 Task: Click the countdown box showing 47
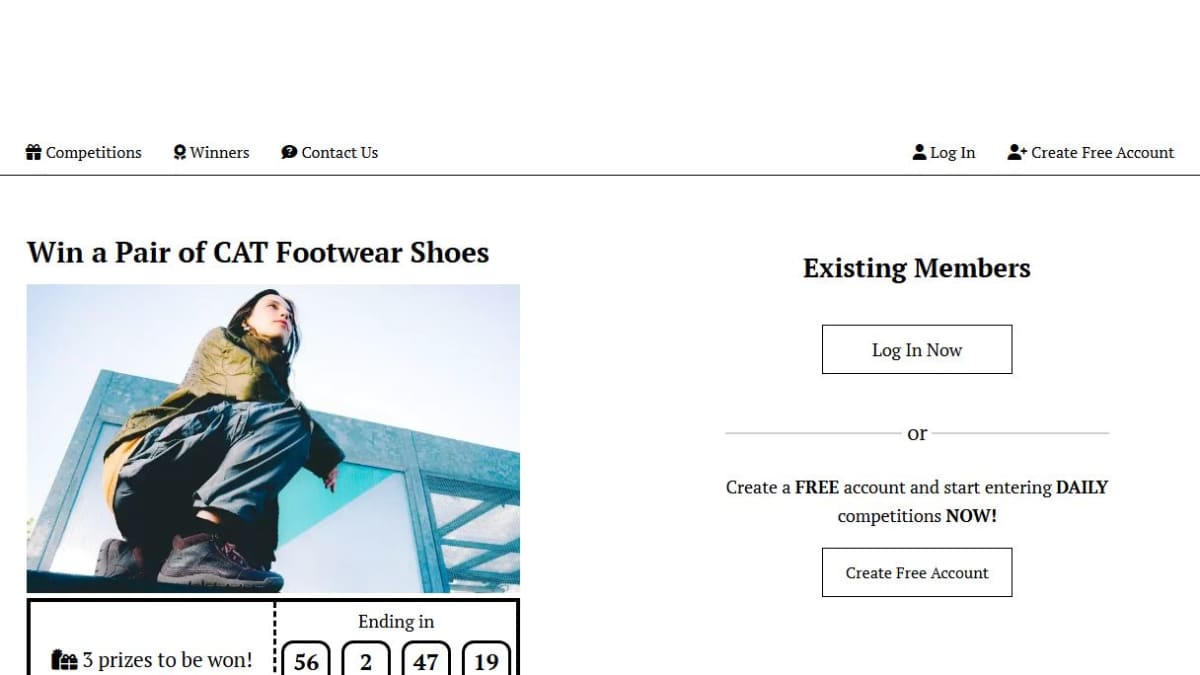click(x=426, y=659)
